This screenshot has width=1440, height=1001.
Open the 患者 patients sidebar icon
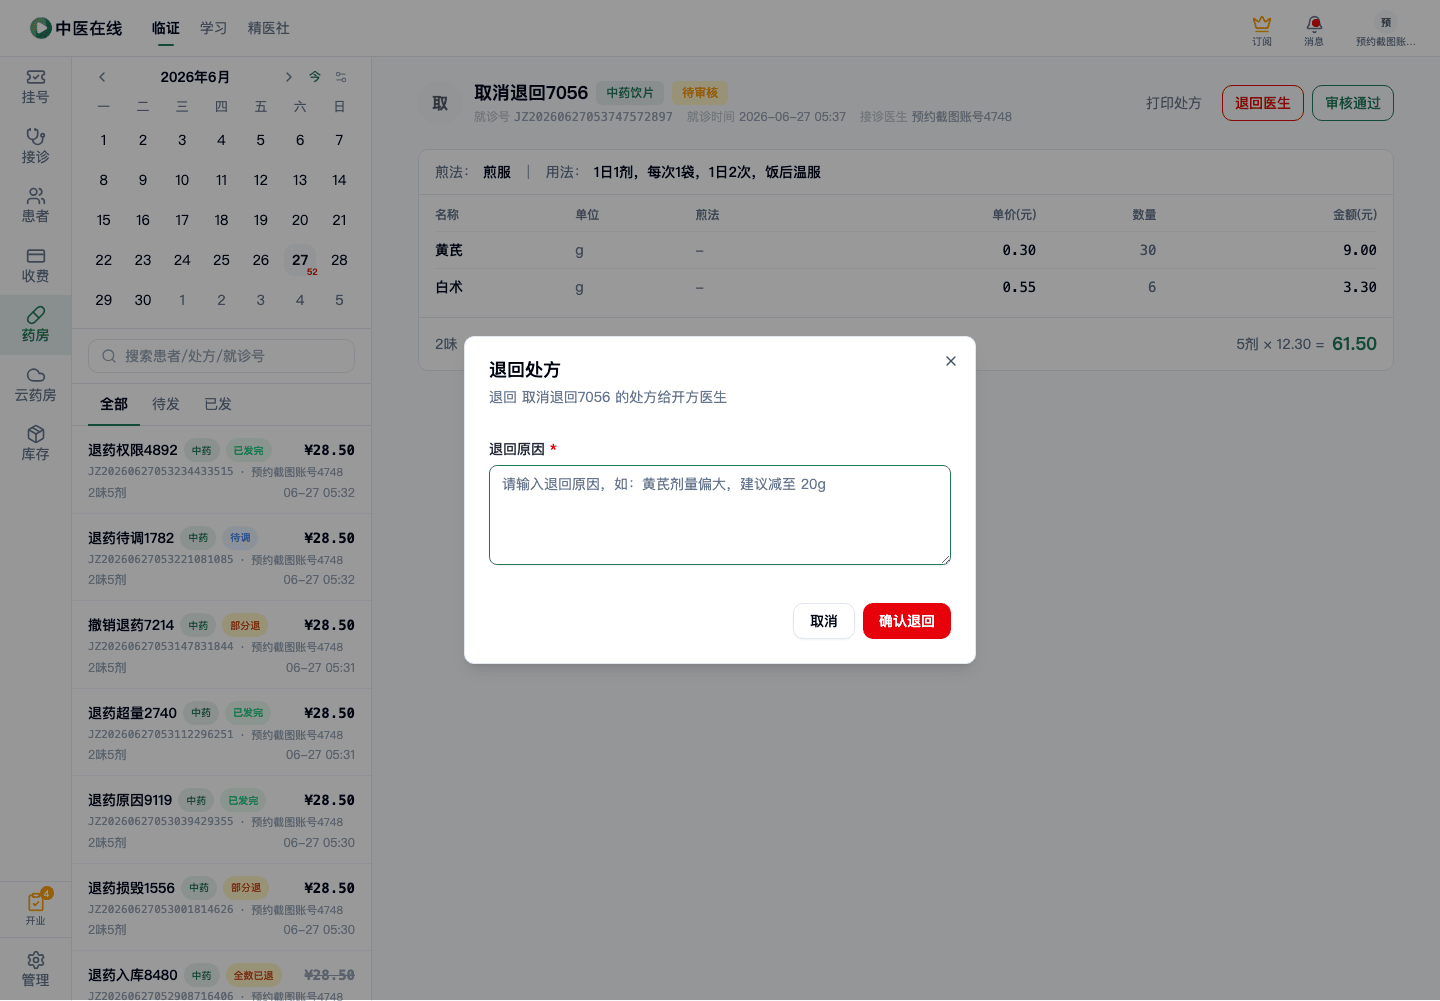35,205
